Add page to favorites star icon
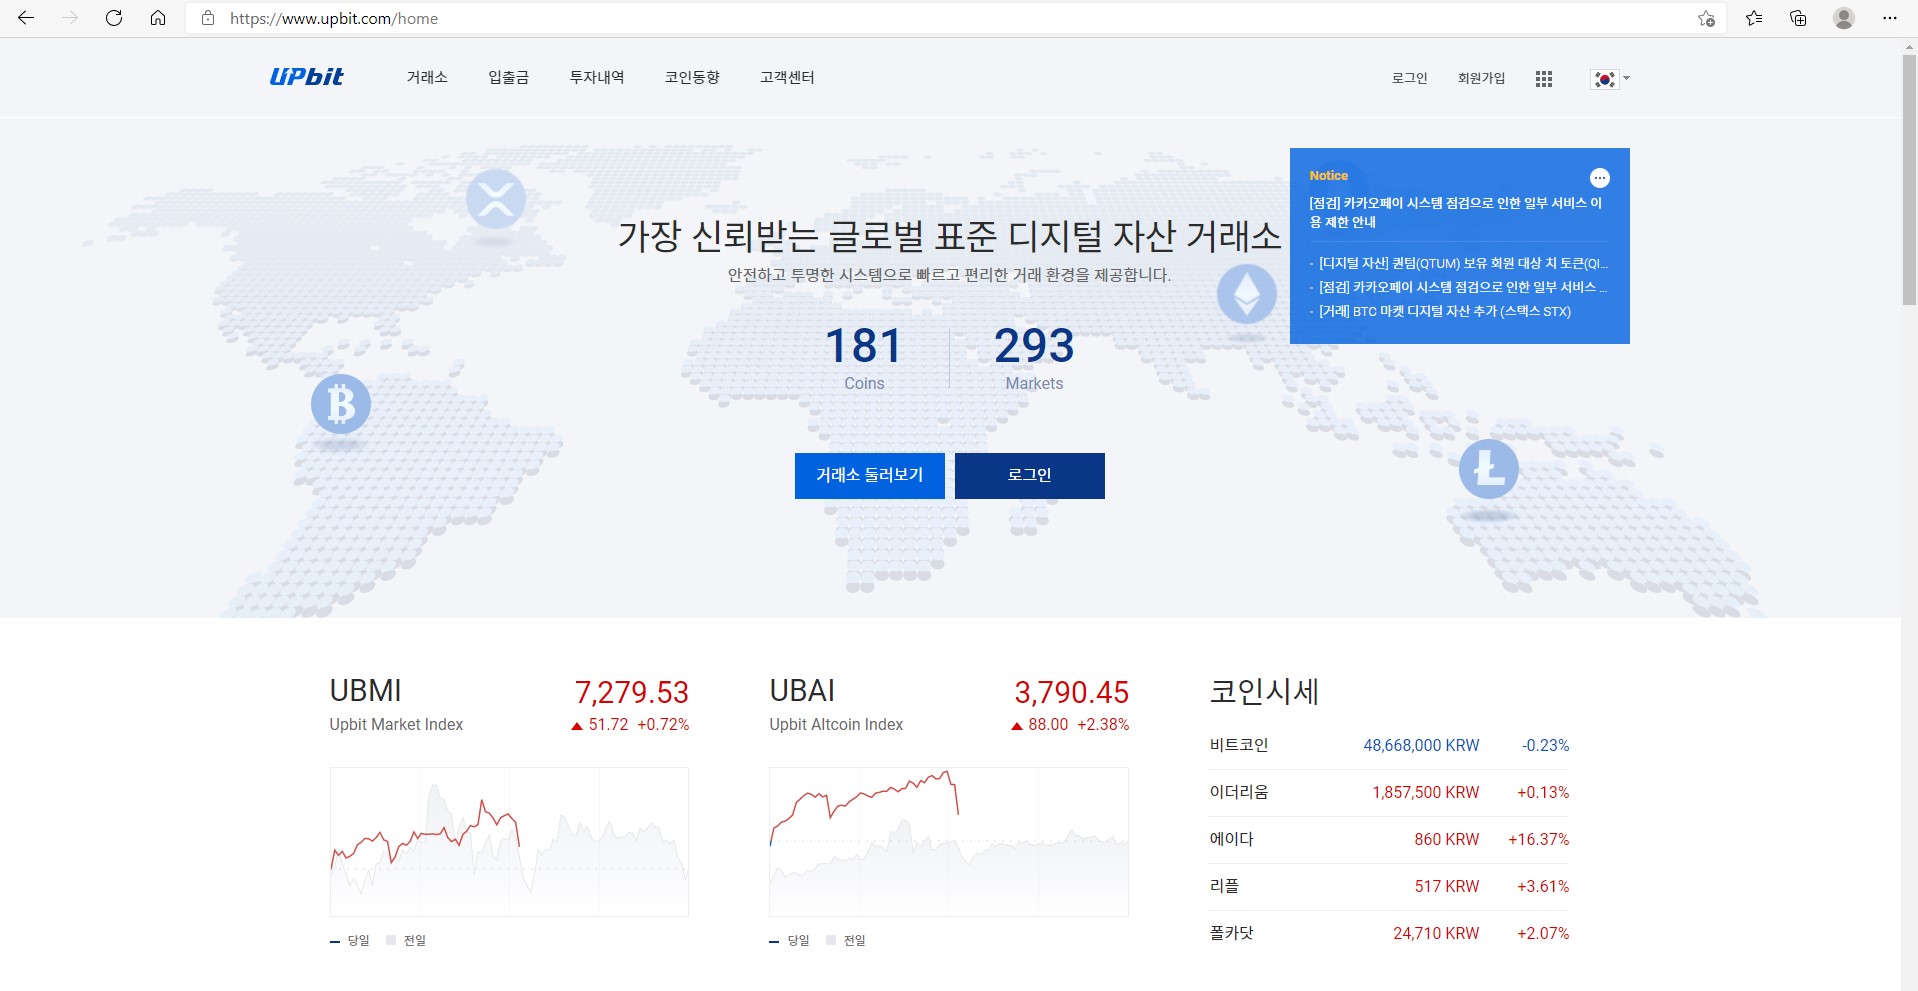 coord(1706,18)
